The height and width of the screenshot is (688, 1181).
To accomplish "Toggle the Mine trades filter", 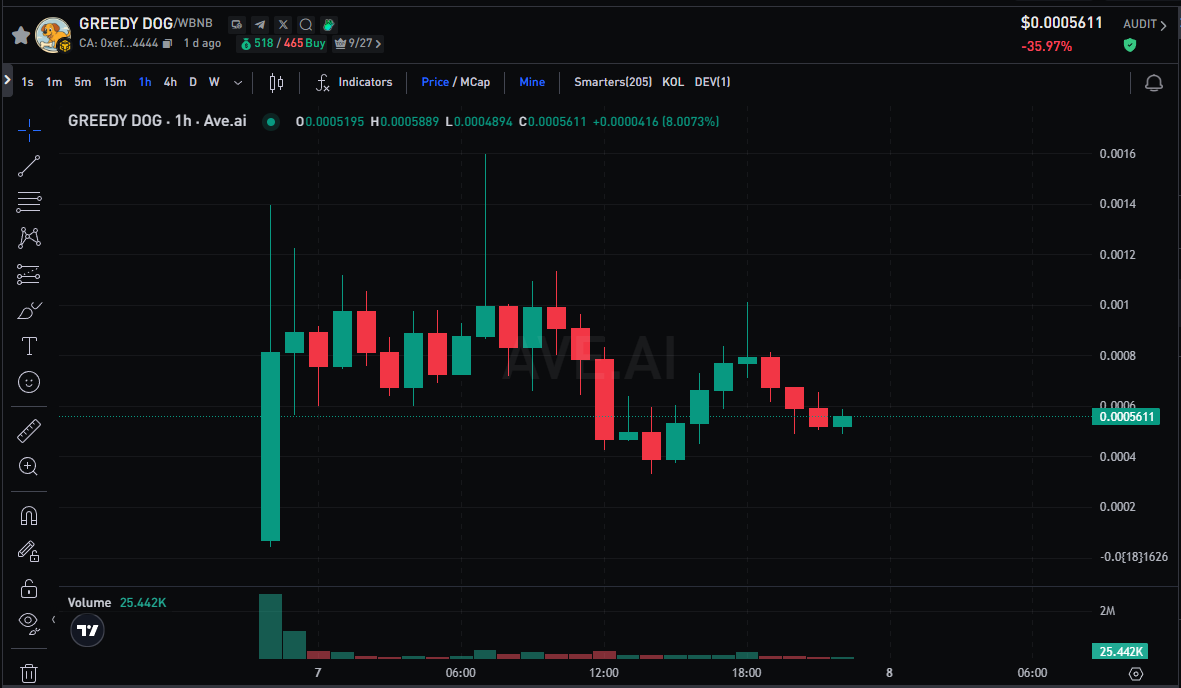I will click(x=532, y=82).
